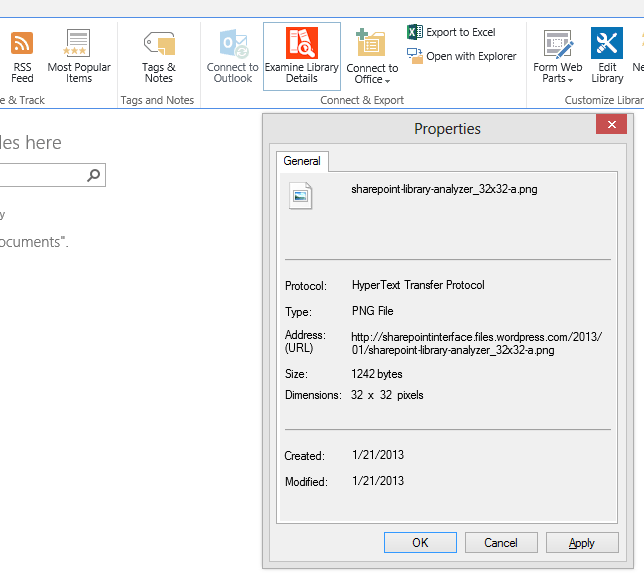Click the PNG file icon in Properties
Image resolution: width=644 pixels, height=578 pixels.
[300, 196]
